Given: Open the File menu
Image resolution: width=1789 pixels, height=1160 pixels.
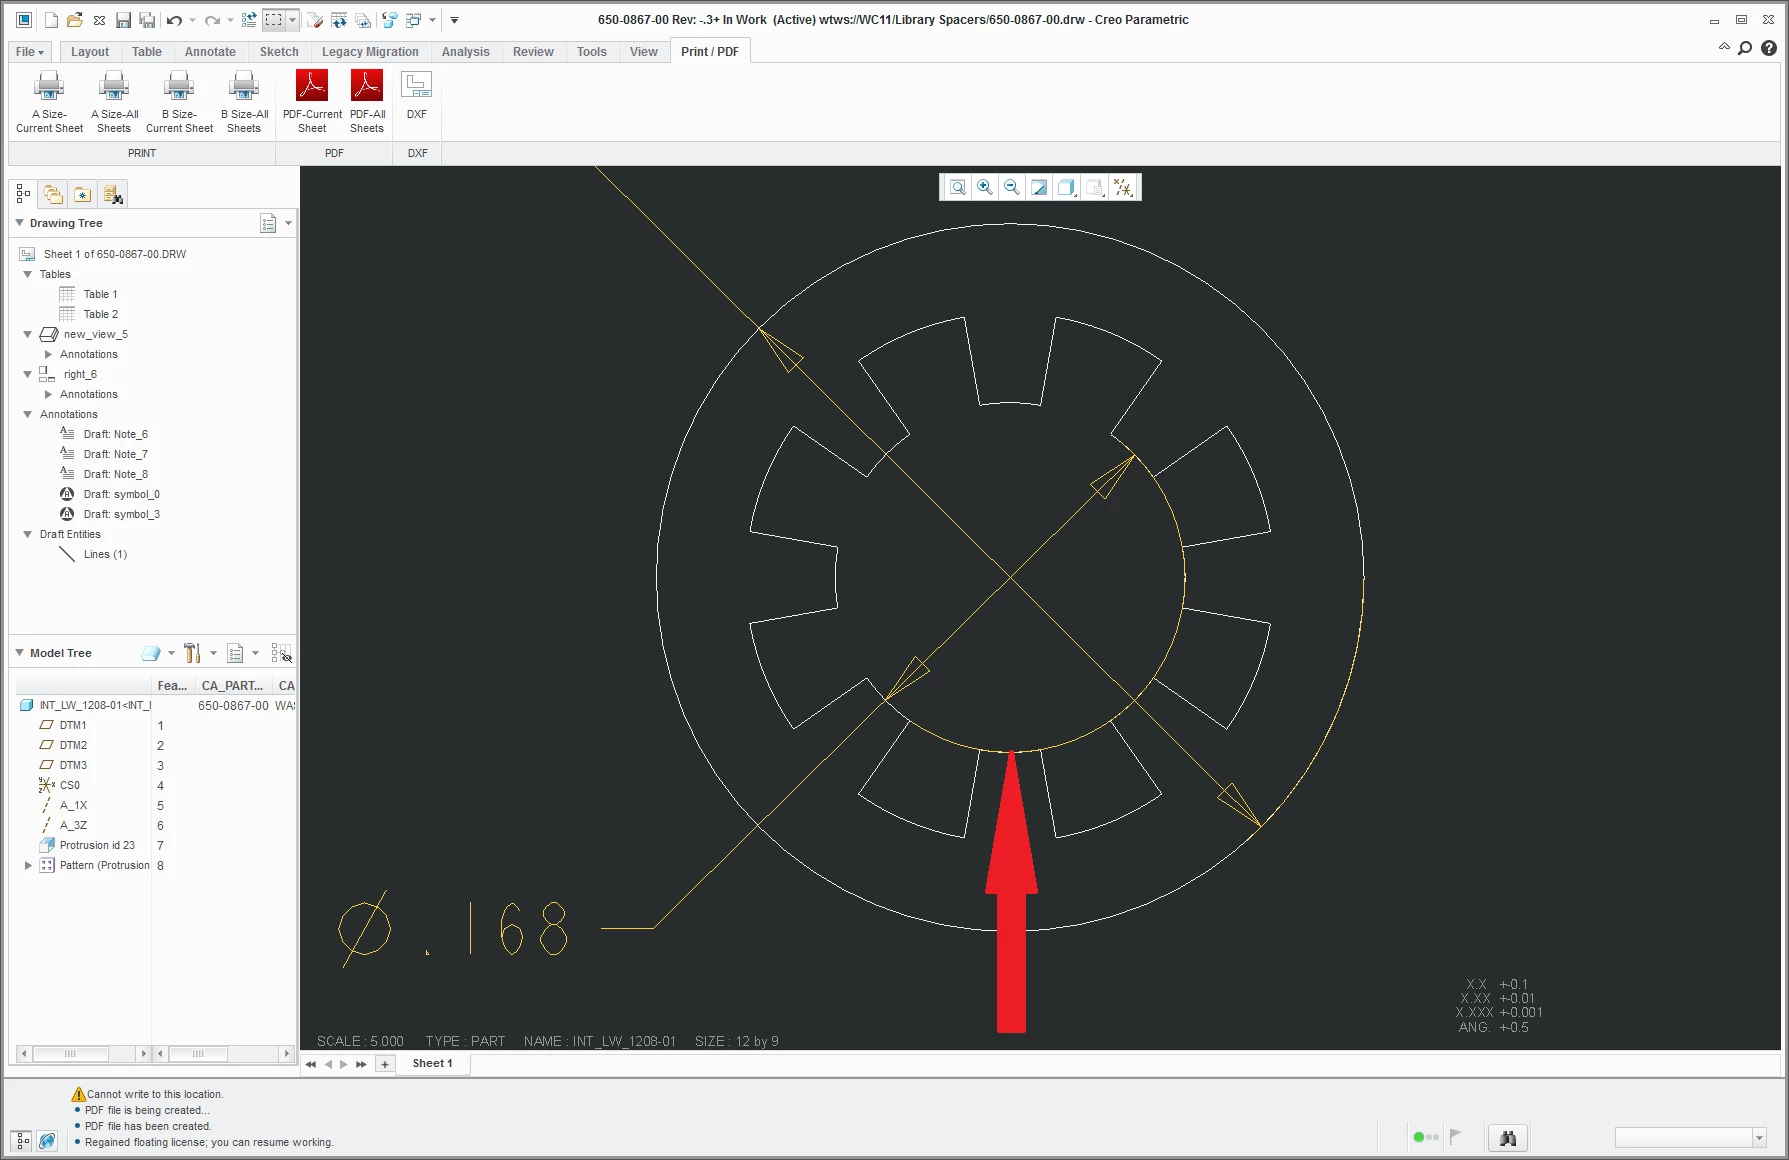Looking at the screenshot, I should [29, 52].
